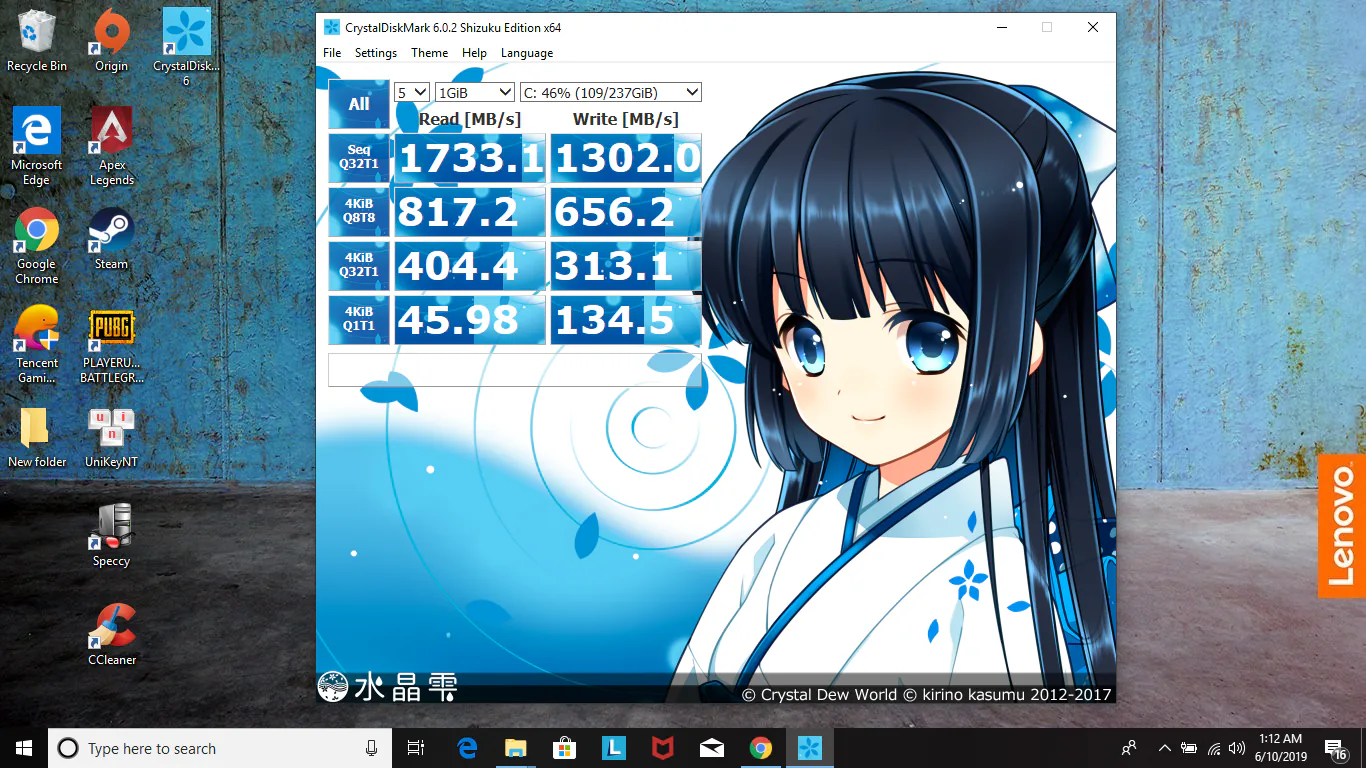Start the 4KiB Q32T1 test

click(x=359, y=266)
